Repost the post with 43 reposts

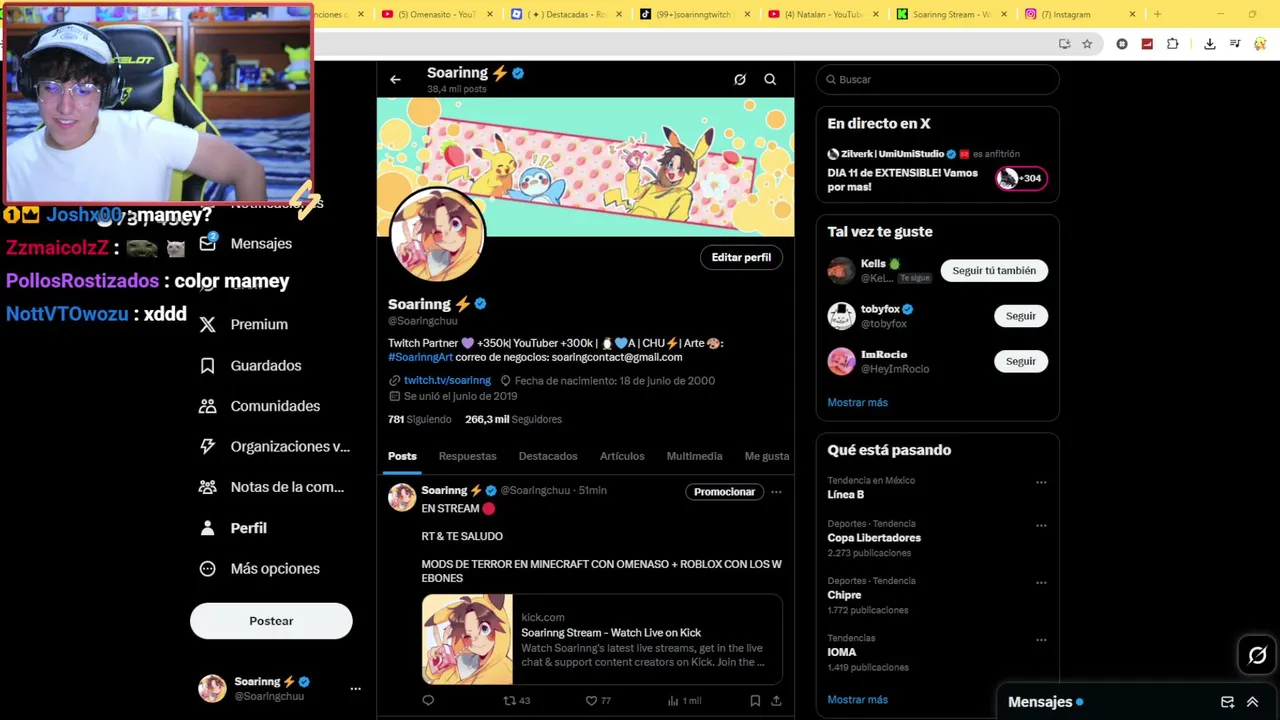click(516, 700)
